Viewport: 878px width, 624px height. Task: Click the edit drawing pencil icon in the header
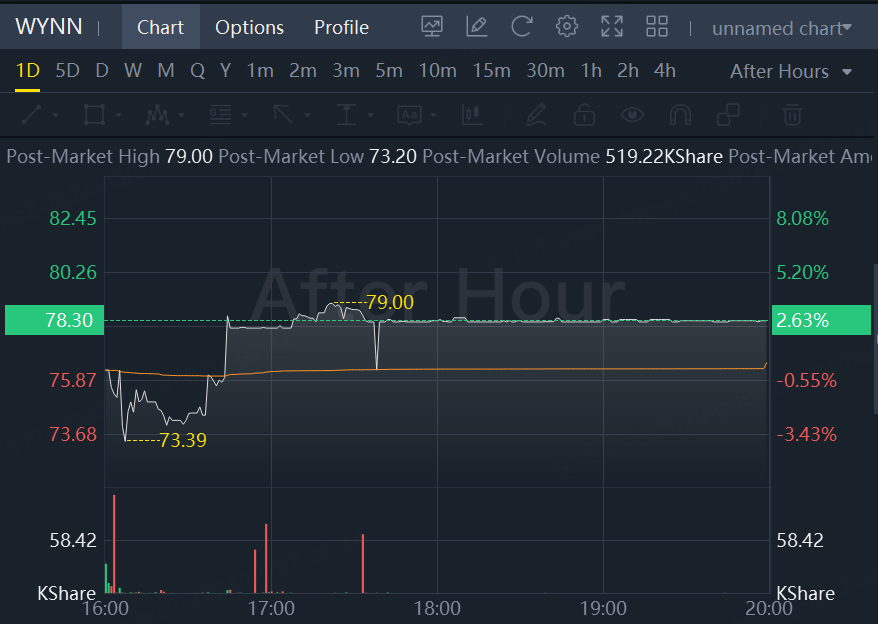pyautogui.click(x=477, y=26)
